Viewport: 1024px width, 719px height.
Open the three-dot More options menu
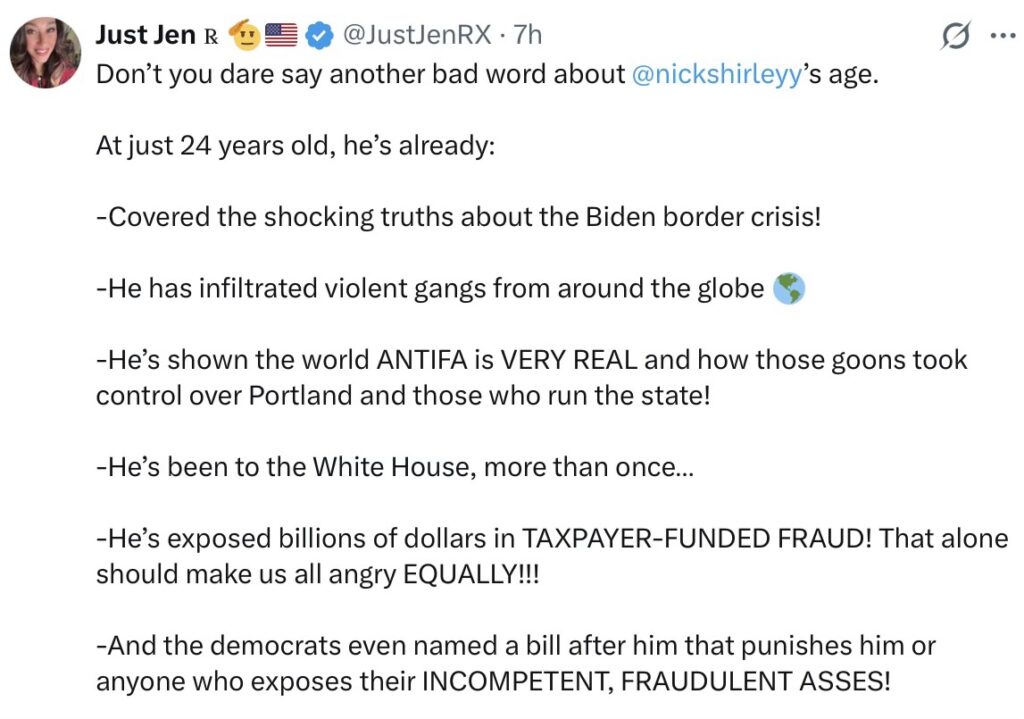(x=1000, y=36)
